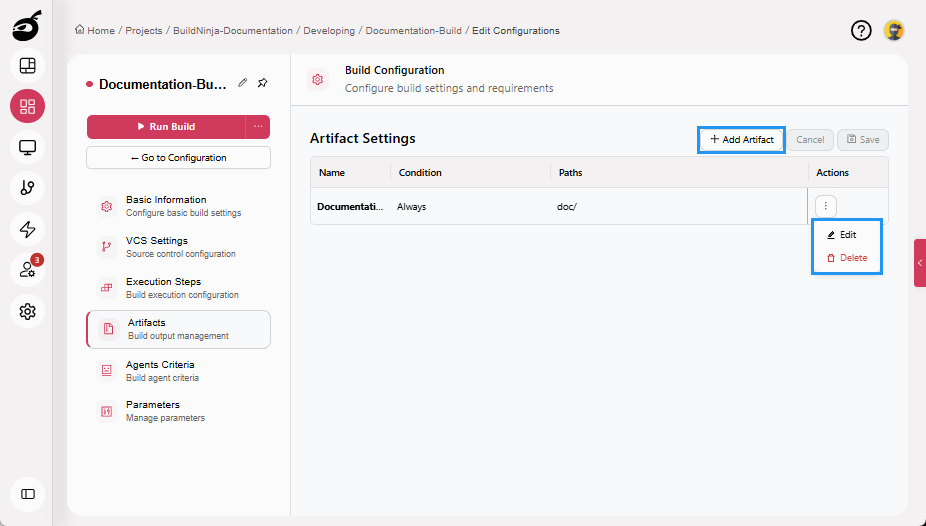The image size is (926, 526).
Task: Open Agents Criteria section
Action: coord(178,371)
